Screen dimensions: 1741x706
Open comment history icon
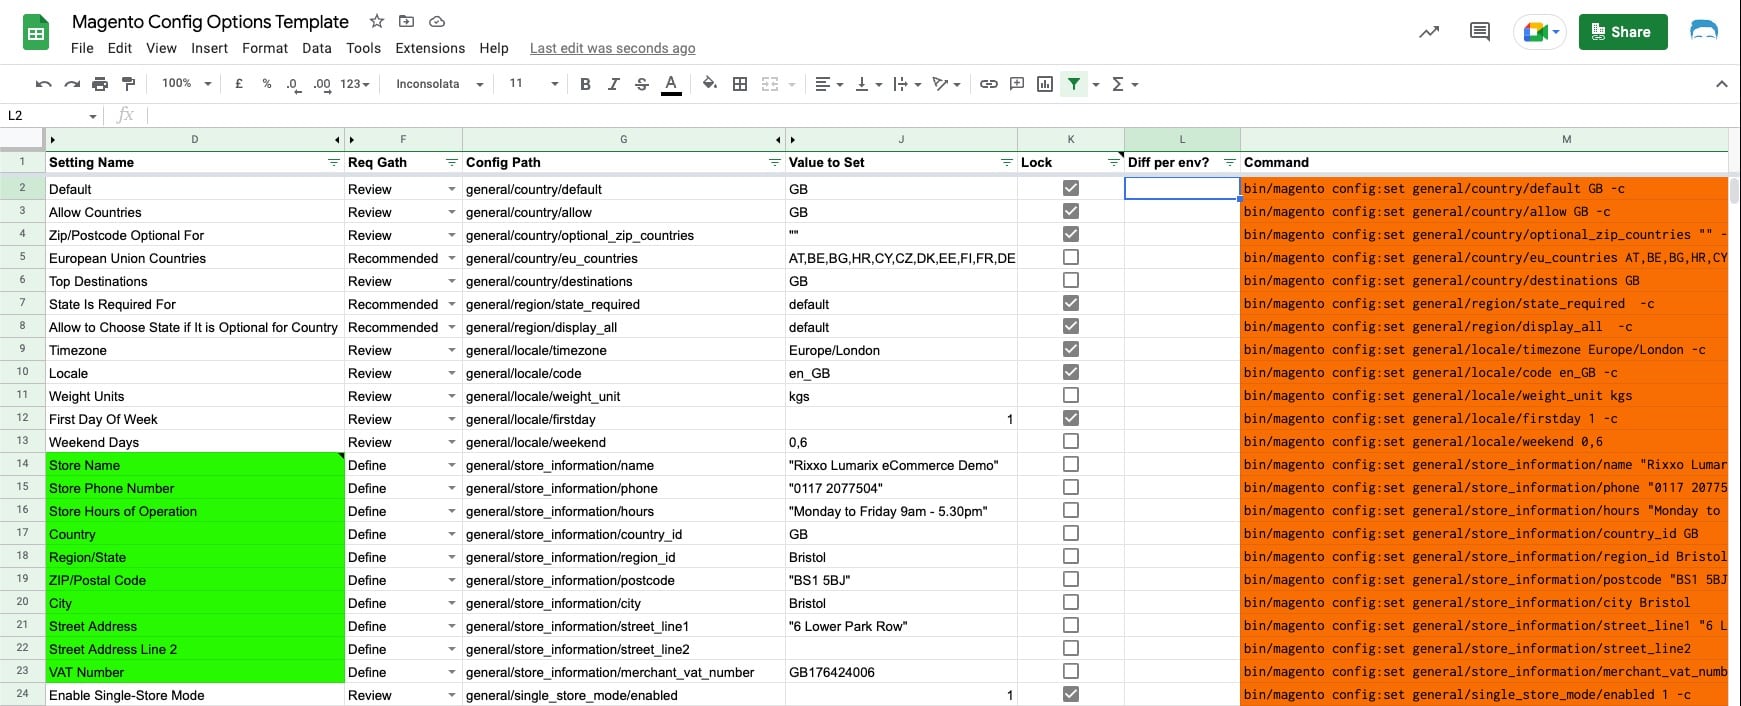pyautogui.click(x=1479, y=32)
